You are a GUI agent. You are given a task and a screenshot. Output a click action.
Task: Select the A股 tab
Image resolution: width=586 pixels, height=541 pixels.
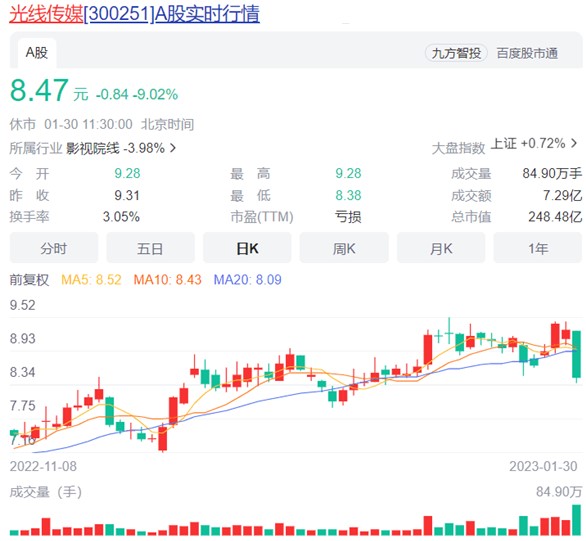pos(37,53)
